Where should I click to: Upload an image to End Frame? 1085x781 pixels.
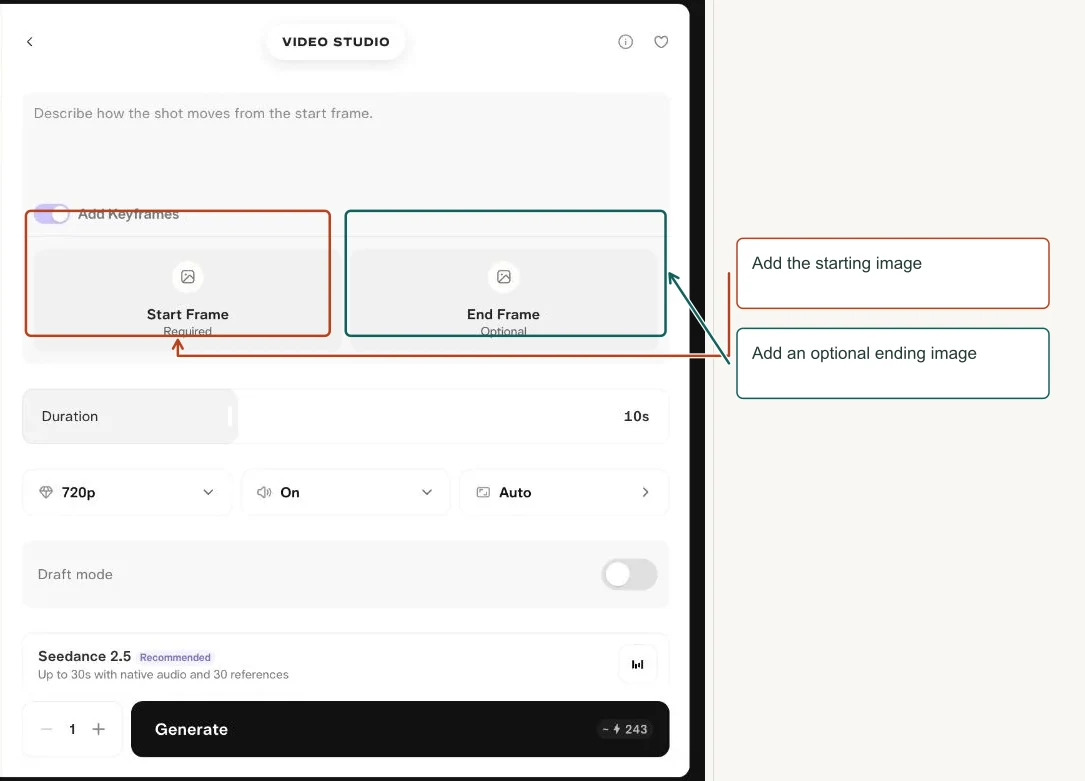504,298
